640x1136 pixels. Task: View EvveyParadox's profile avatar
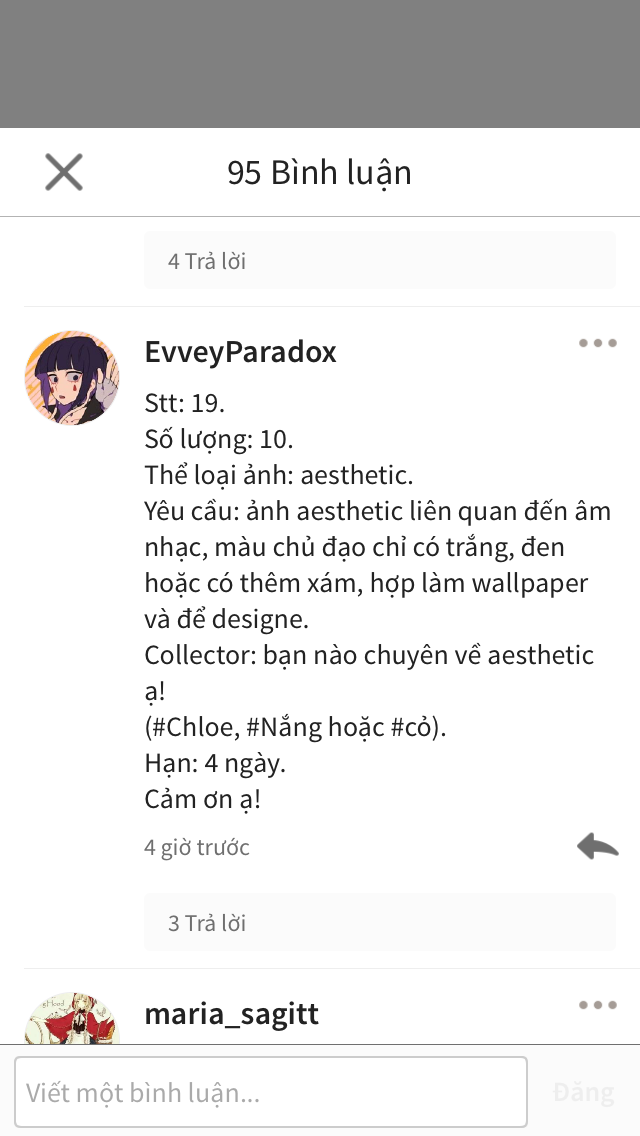[x=72, y=377]
